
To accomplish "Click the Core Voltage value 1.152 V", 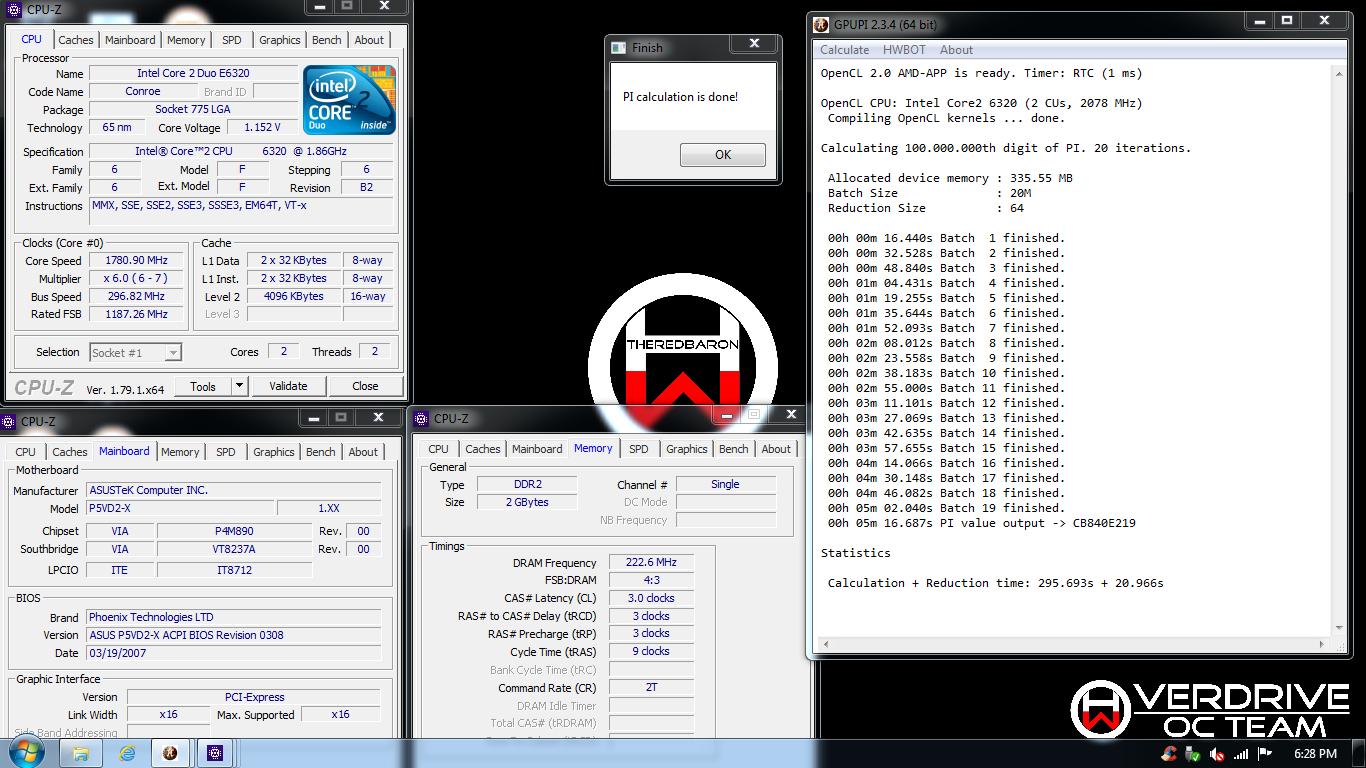I will tap(262, 127).
